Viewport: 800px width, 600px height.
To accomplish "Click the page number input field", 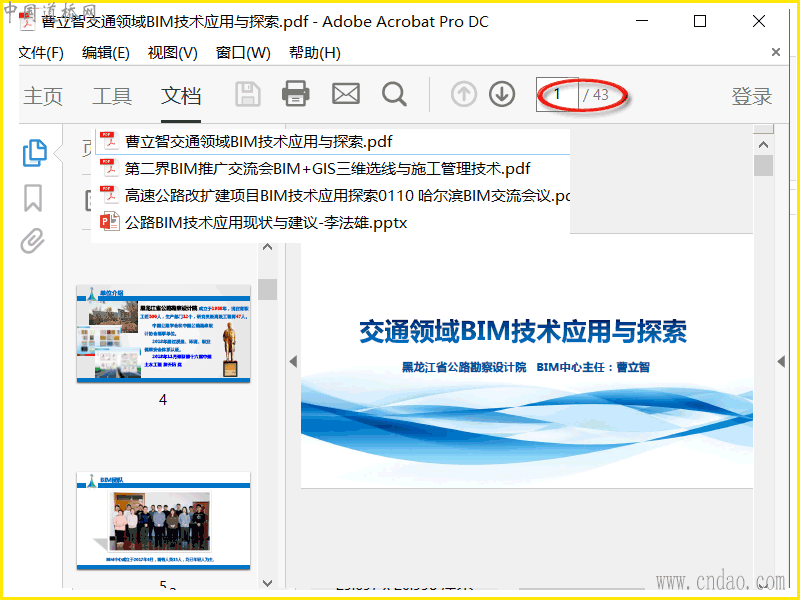I will pyautogui.click(x=557, y=94).
